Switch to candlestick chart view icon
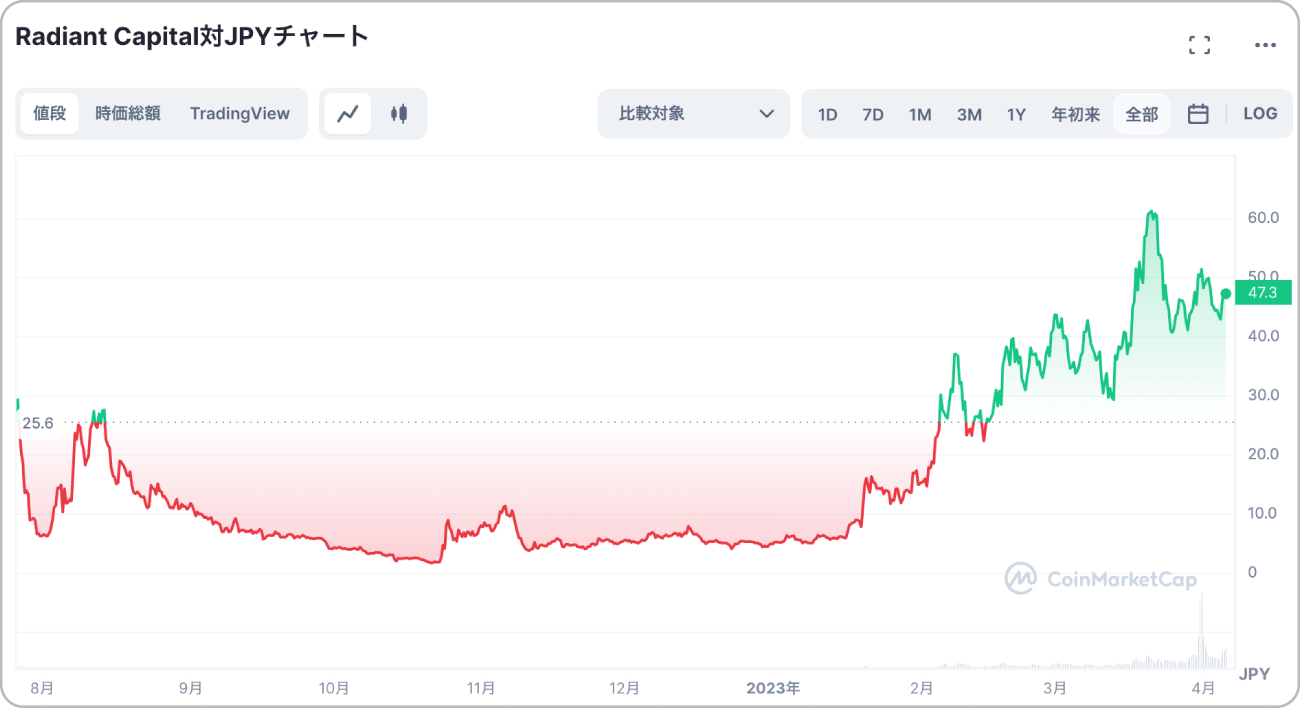Viewport: 1300px width, 708px height. [399, 114]
